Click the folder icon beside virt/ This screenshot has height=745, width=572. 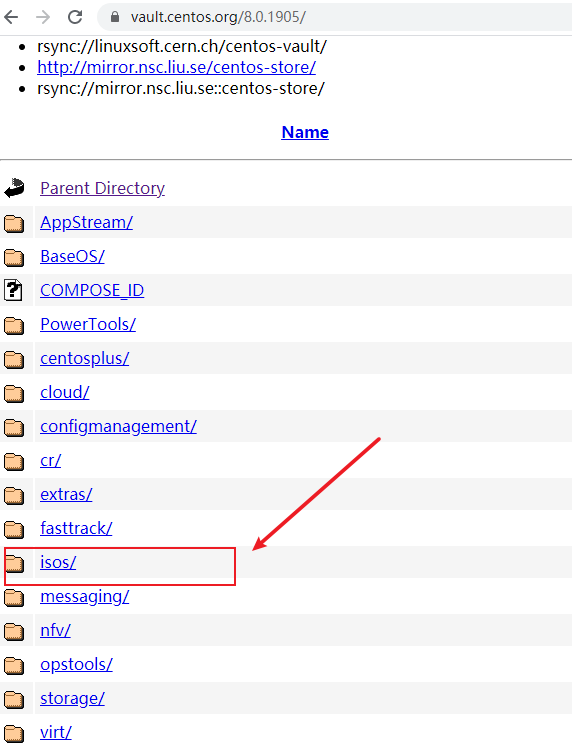pos(14,733)
